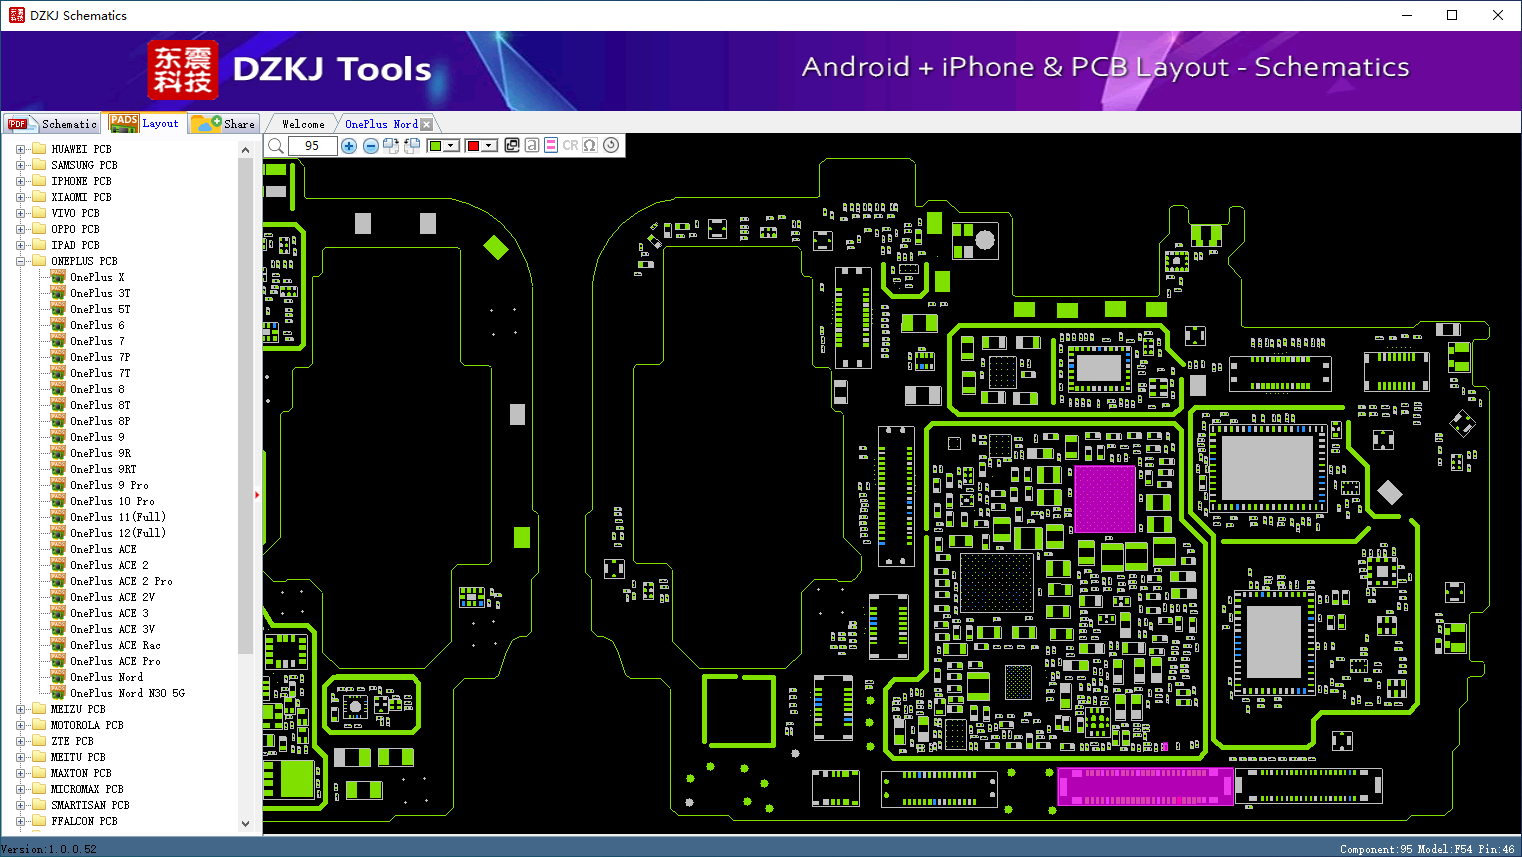
Task: Select OnePlus Nord N30 5G entry
Action: tap(127, 693)
